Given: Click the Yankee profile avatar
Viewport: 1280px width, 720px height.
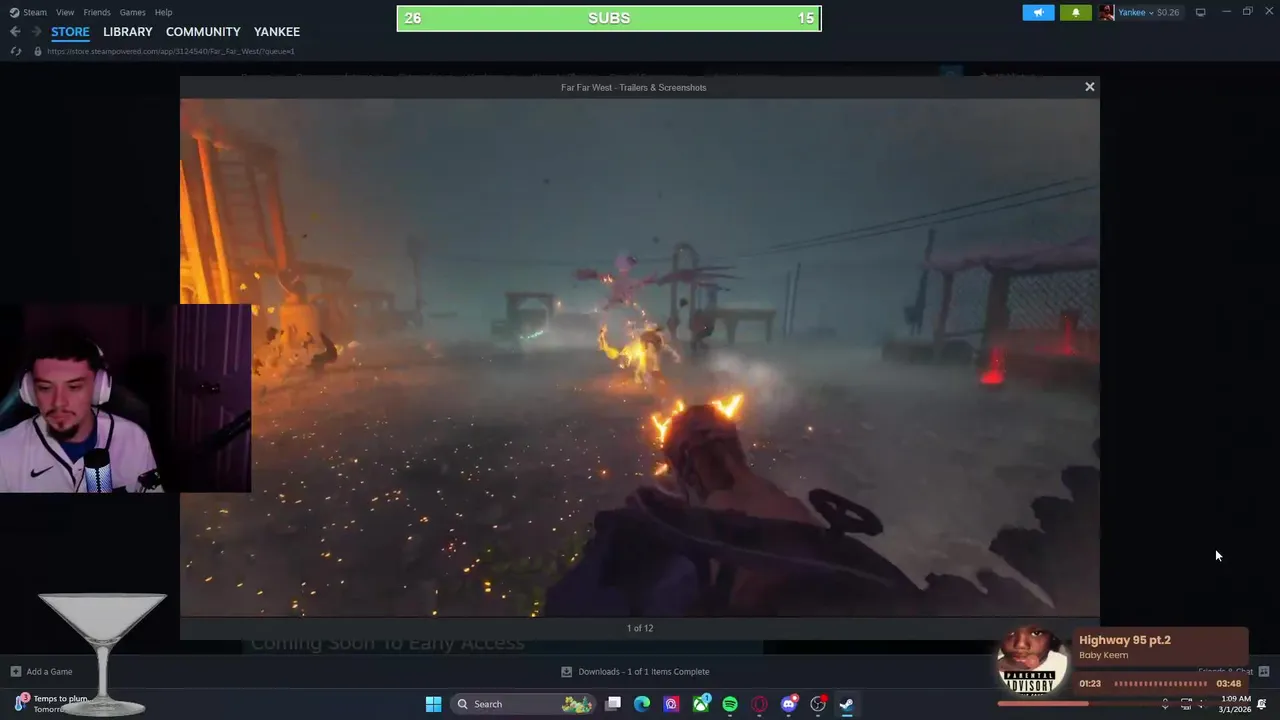Looking at the screenshot, I should [1106, 12].
